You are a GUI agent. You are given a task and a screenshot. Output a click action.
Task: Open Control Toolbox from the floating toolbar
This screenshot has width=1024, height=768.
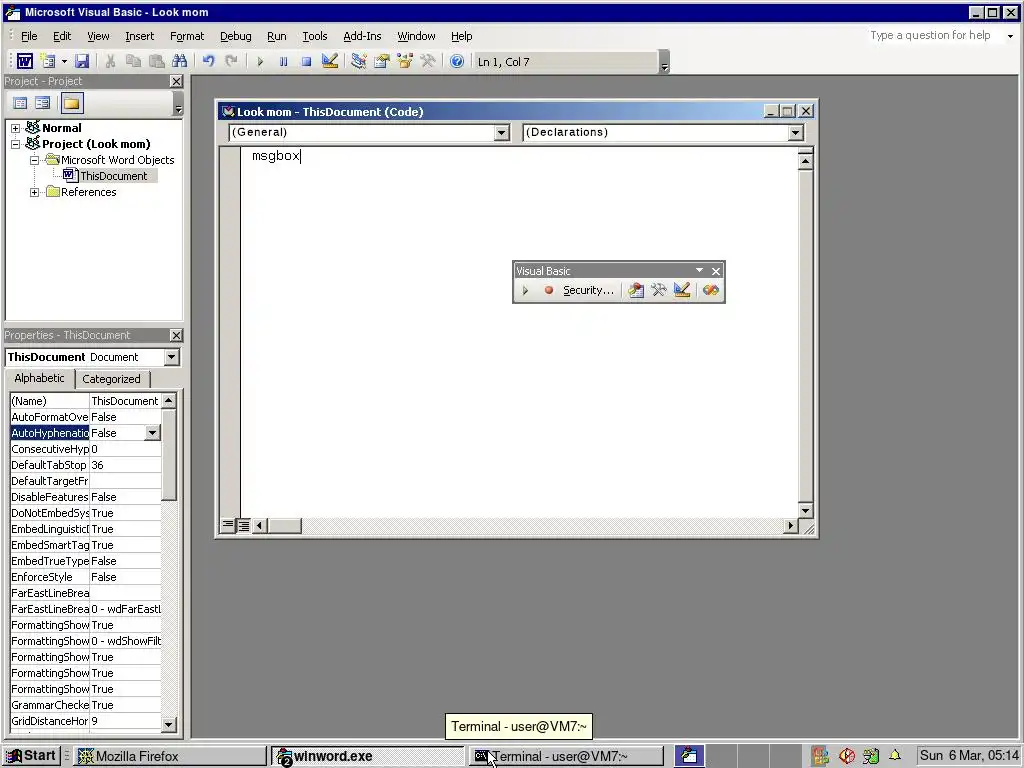click(658, 290)
